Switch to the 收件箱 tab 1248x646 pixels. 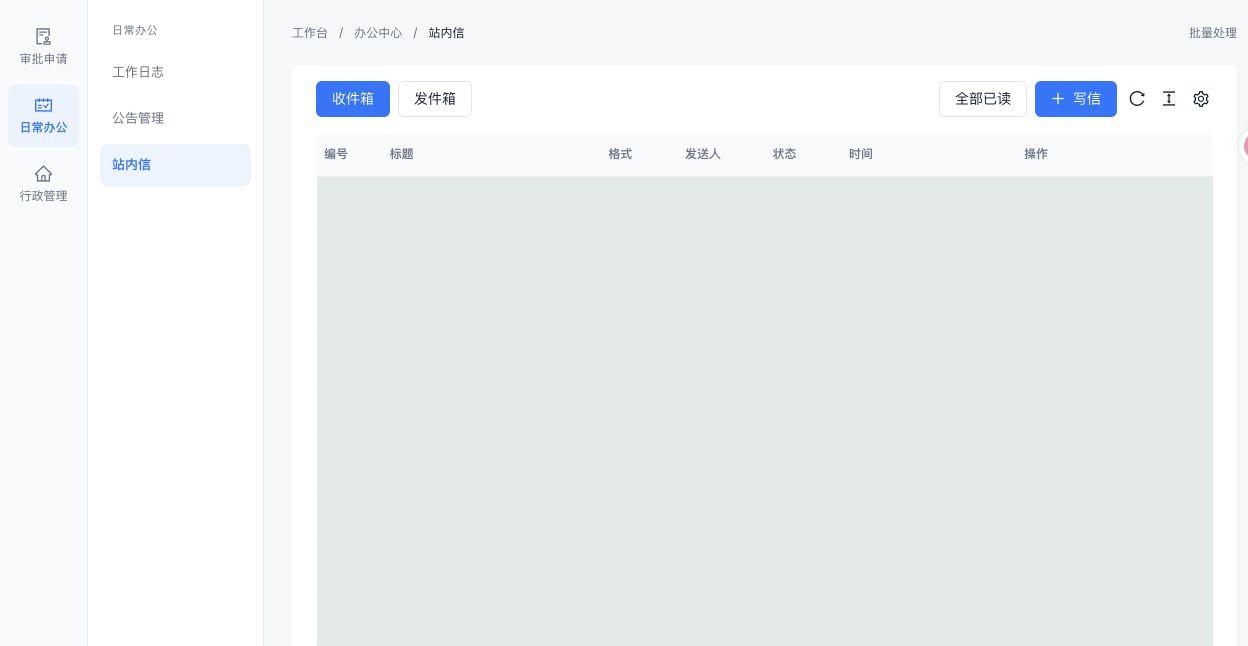(x=353, y=99)
